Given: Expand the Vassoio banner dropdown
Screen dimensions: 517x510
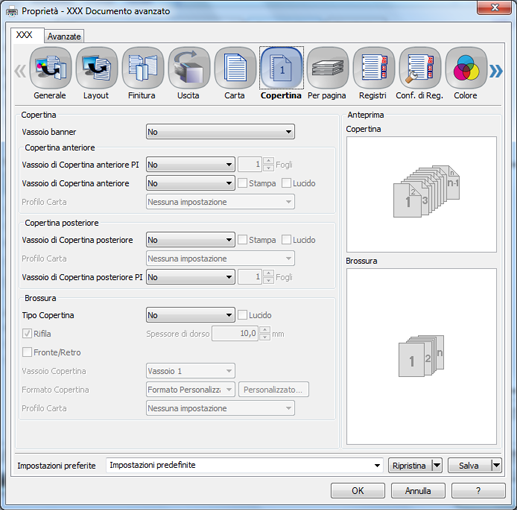Looking at the screenshot, I should click(x=220, y=132).
